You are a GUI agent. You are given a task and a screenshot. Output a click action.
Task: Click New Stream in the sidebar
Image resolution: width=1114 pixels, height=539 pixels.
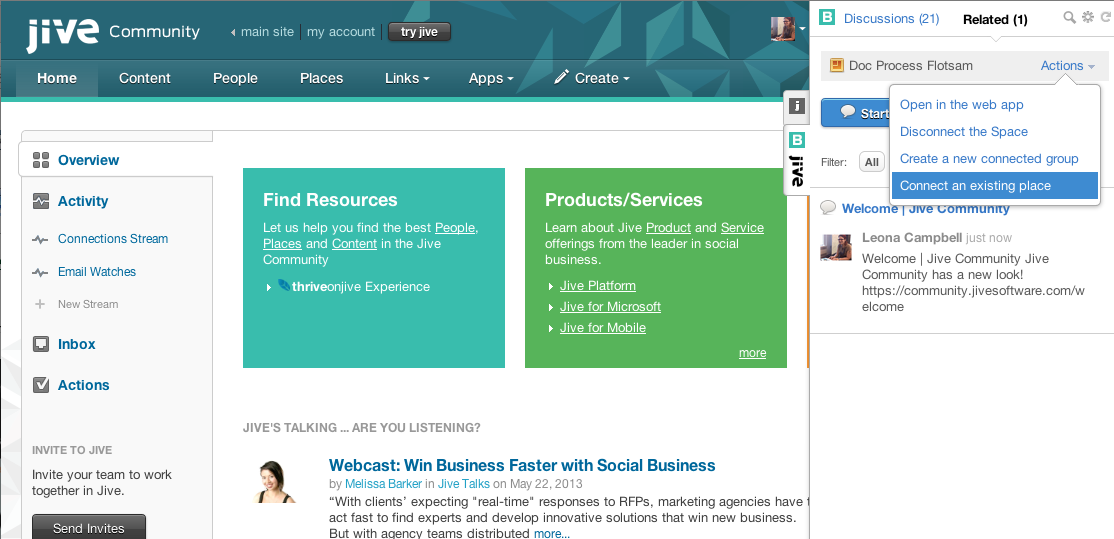(x=88, y=304)
